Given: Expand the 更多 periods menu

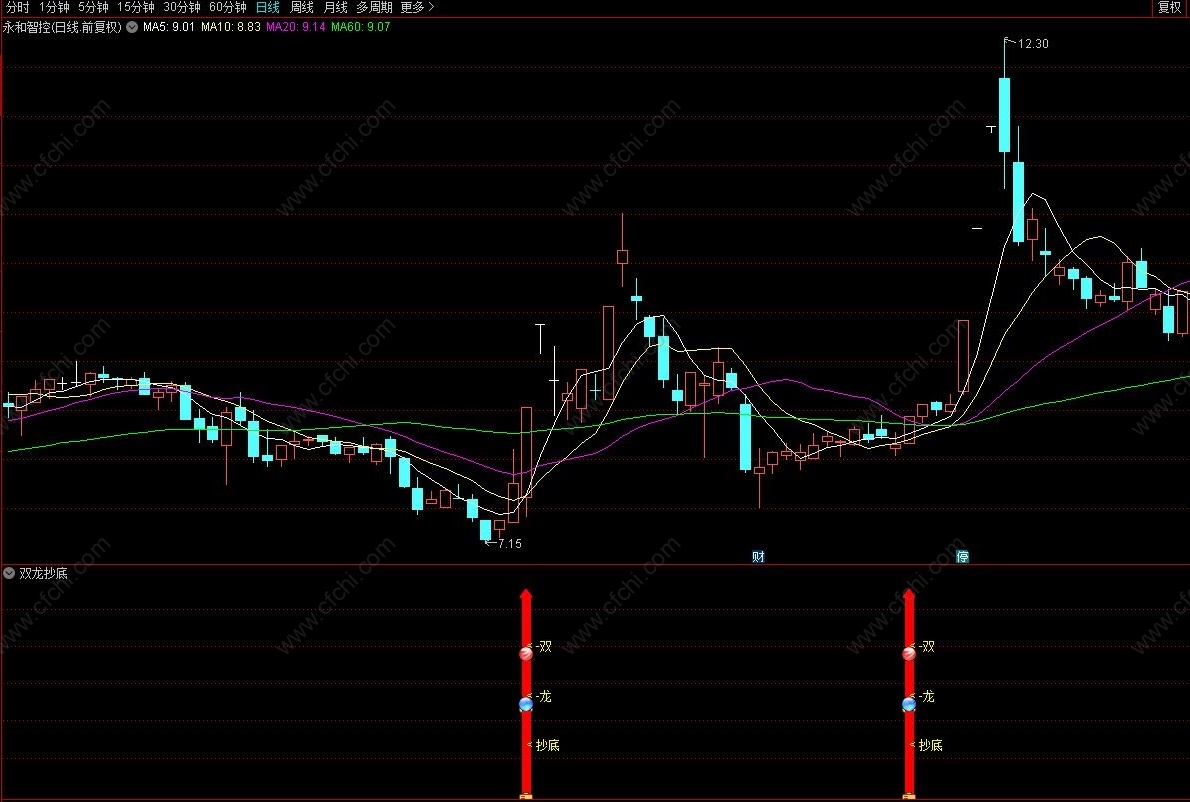Looking at the screenshot, I should (417, 8).
